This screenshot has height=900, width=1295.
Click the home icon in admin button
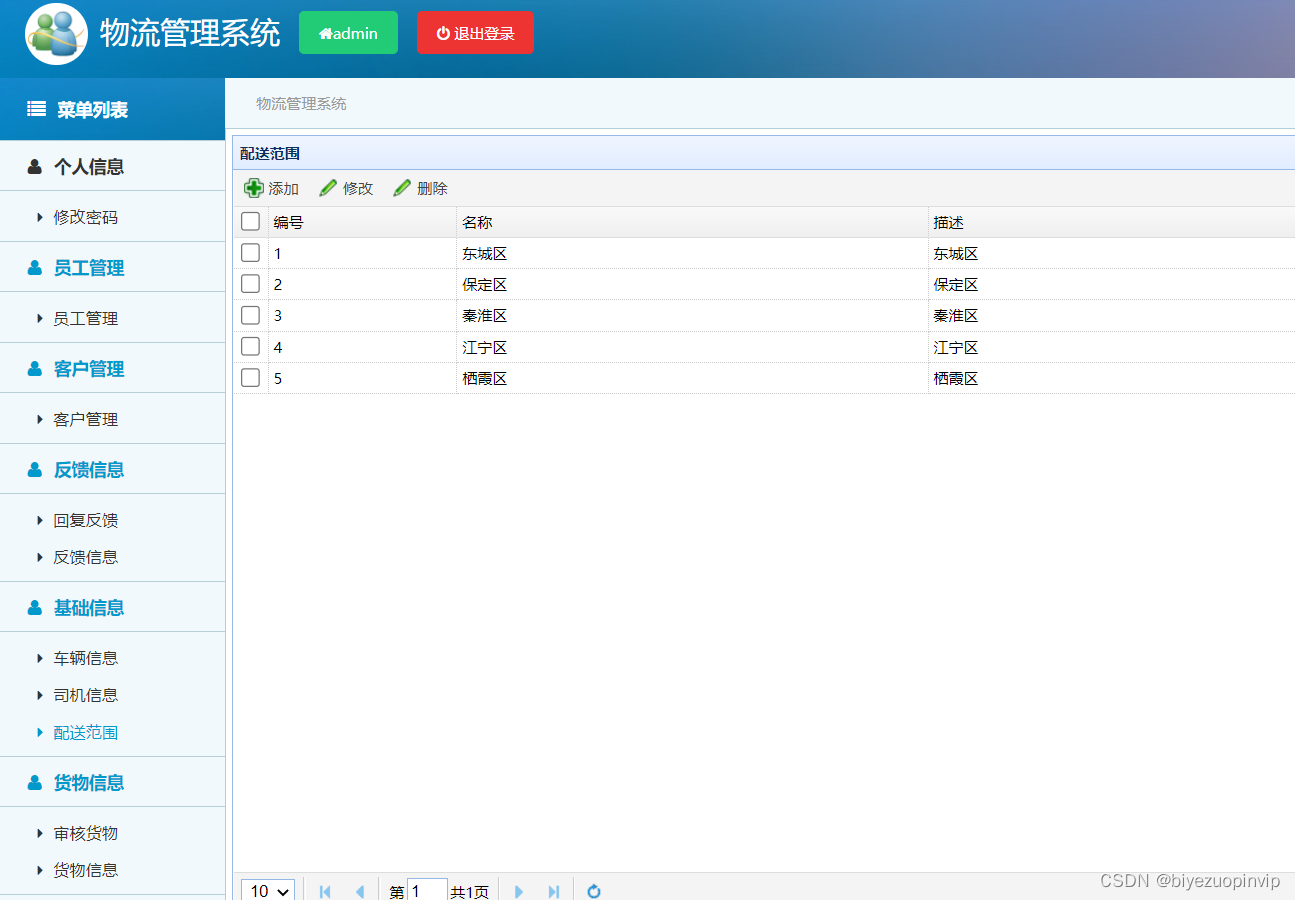click(325, 33)
